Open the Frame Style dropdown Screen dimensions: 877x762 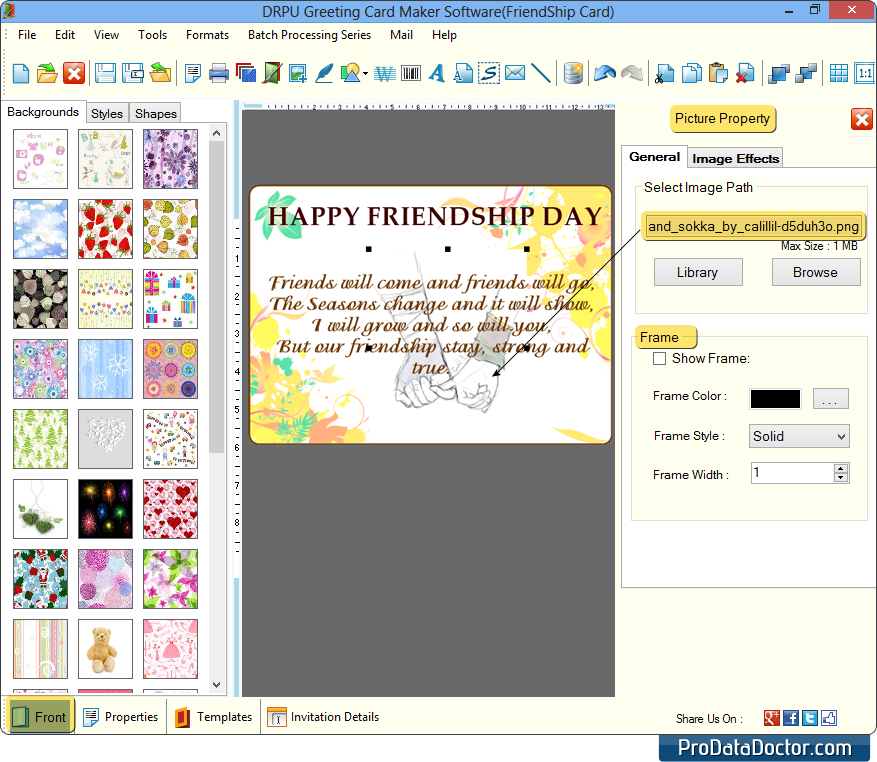(798, 436)
